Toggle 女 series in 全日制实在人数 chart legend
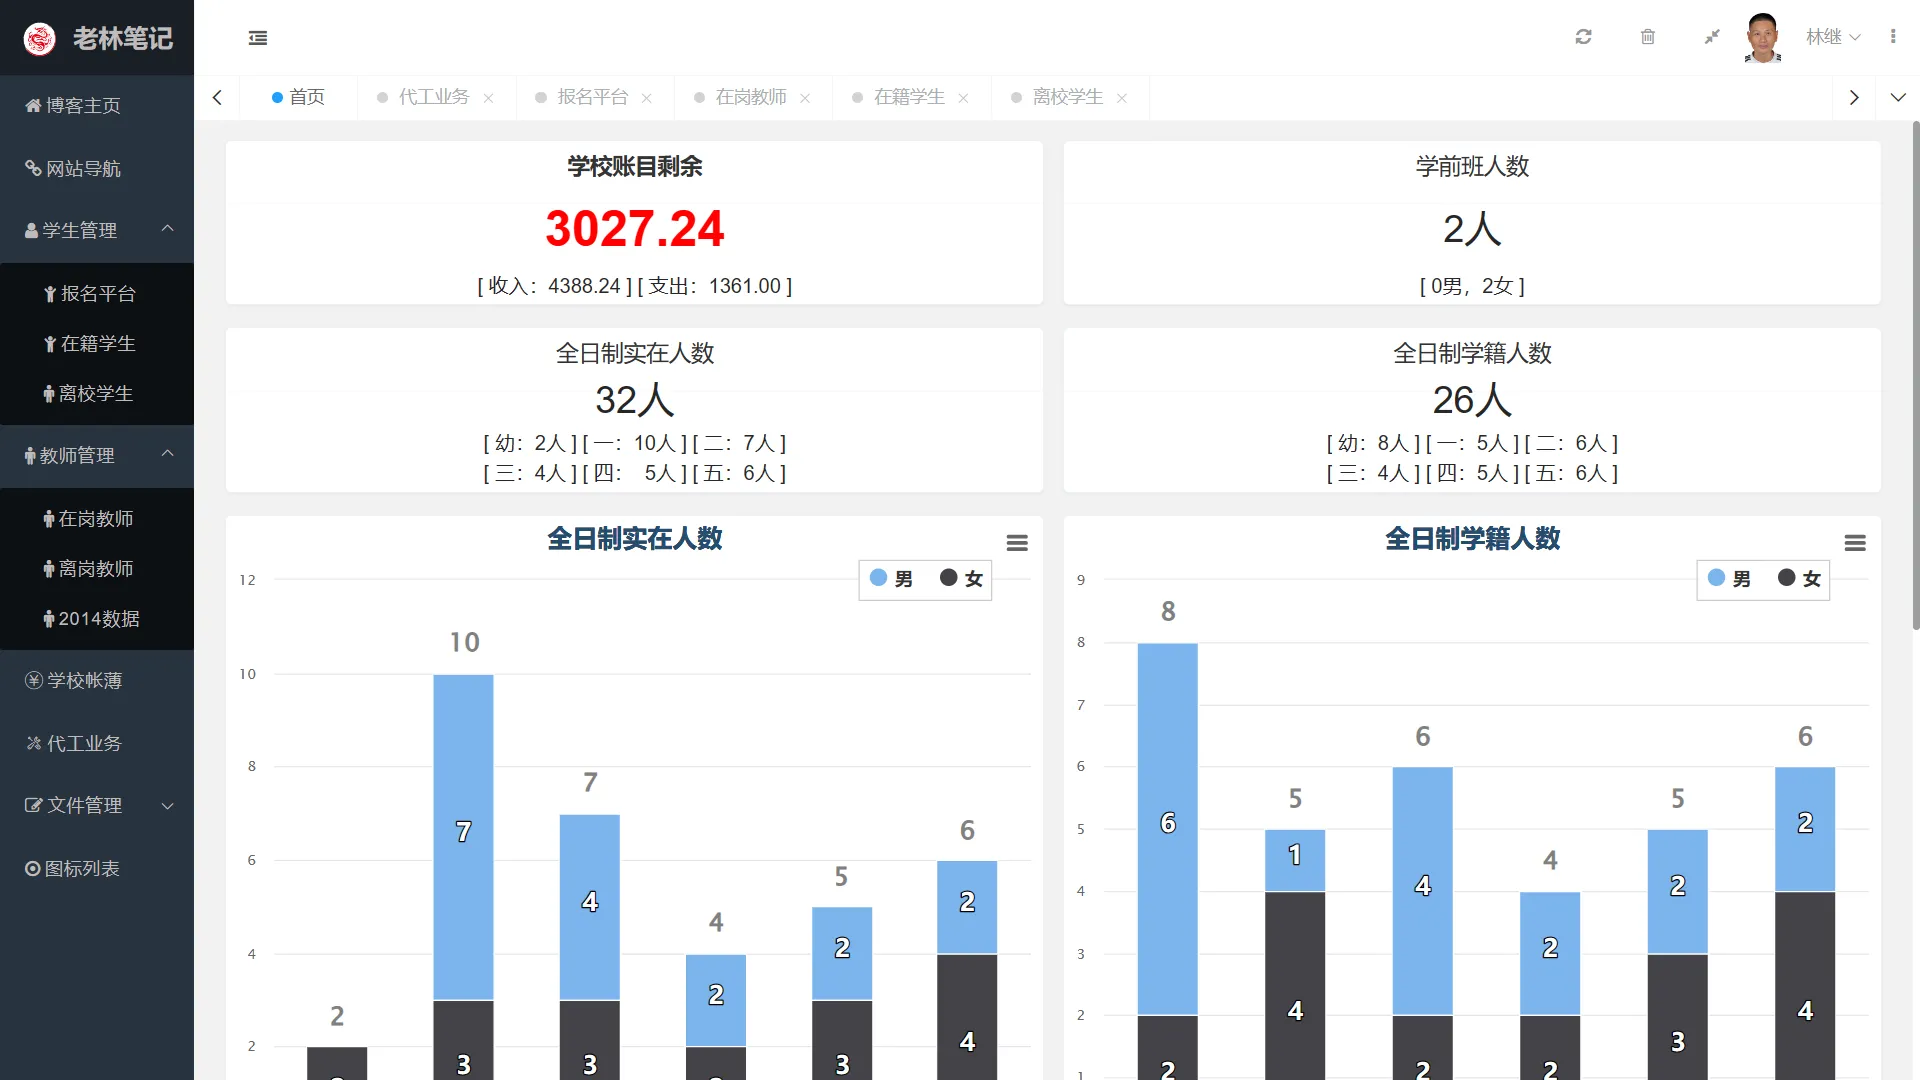Image resolution: width=1920 pixels, height=1080 pixels. (x=962, y=579)
